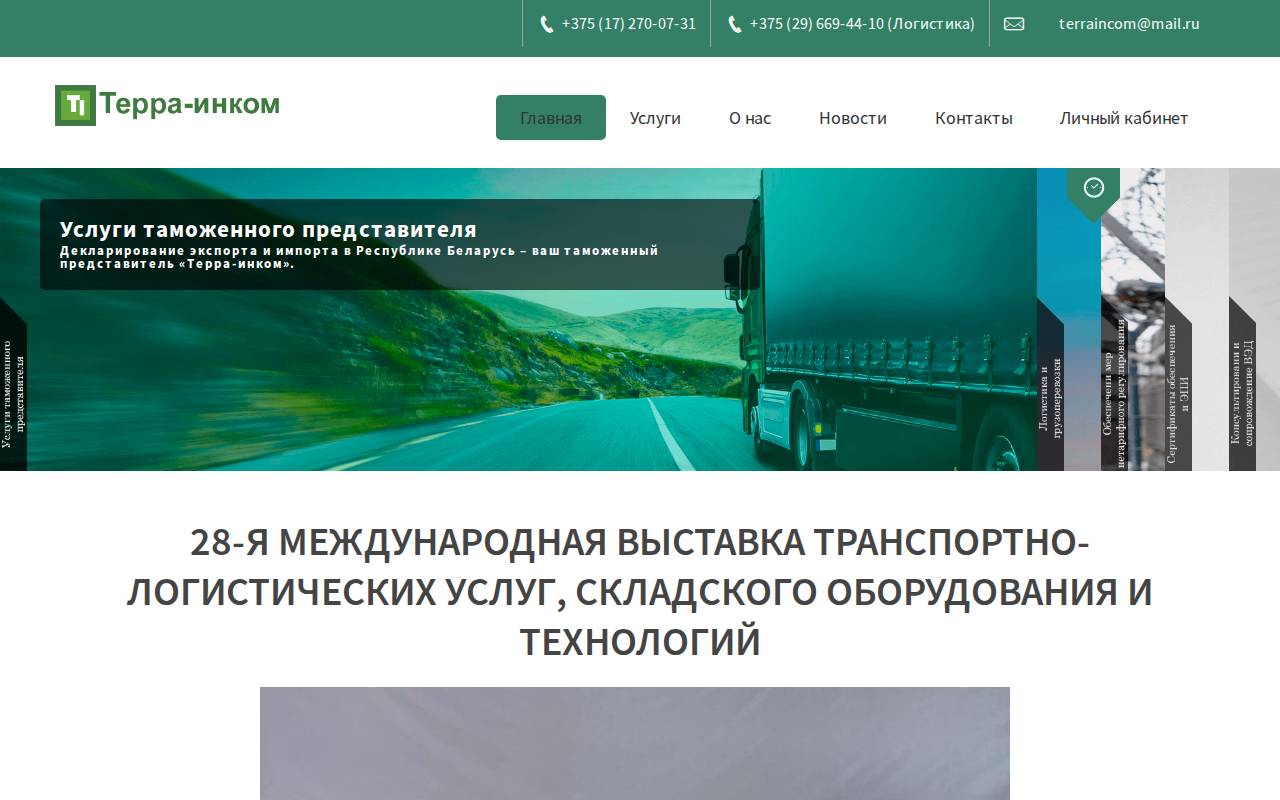The height and width of the screenshot is (800, 1280).
Task: Click the Декларирование экспорта и импорта description text
Action: [x=359, y=257]
